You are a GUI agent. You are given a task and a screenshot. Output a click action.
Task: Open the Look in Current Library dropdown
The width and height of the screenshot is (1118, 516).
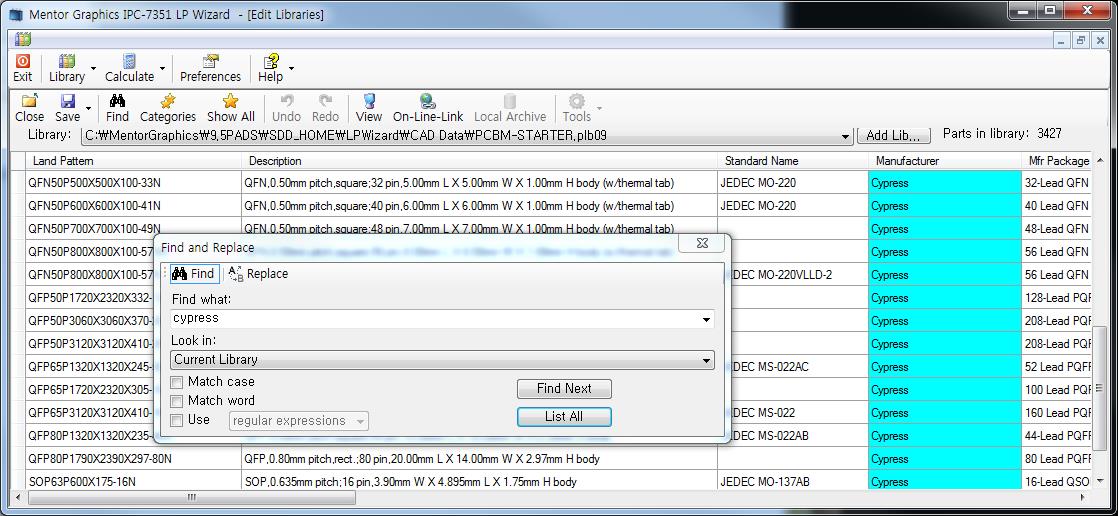point(707,361)
